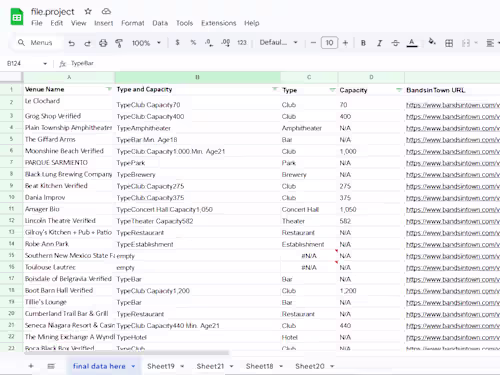Open the text color picker
Viewport: 500px width, 375px height.
tap(412, 43)
